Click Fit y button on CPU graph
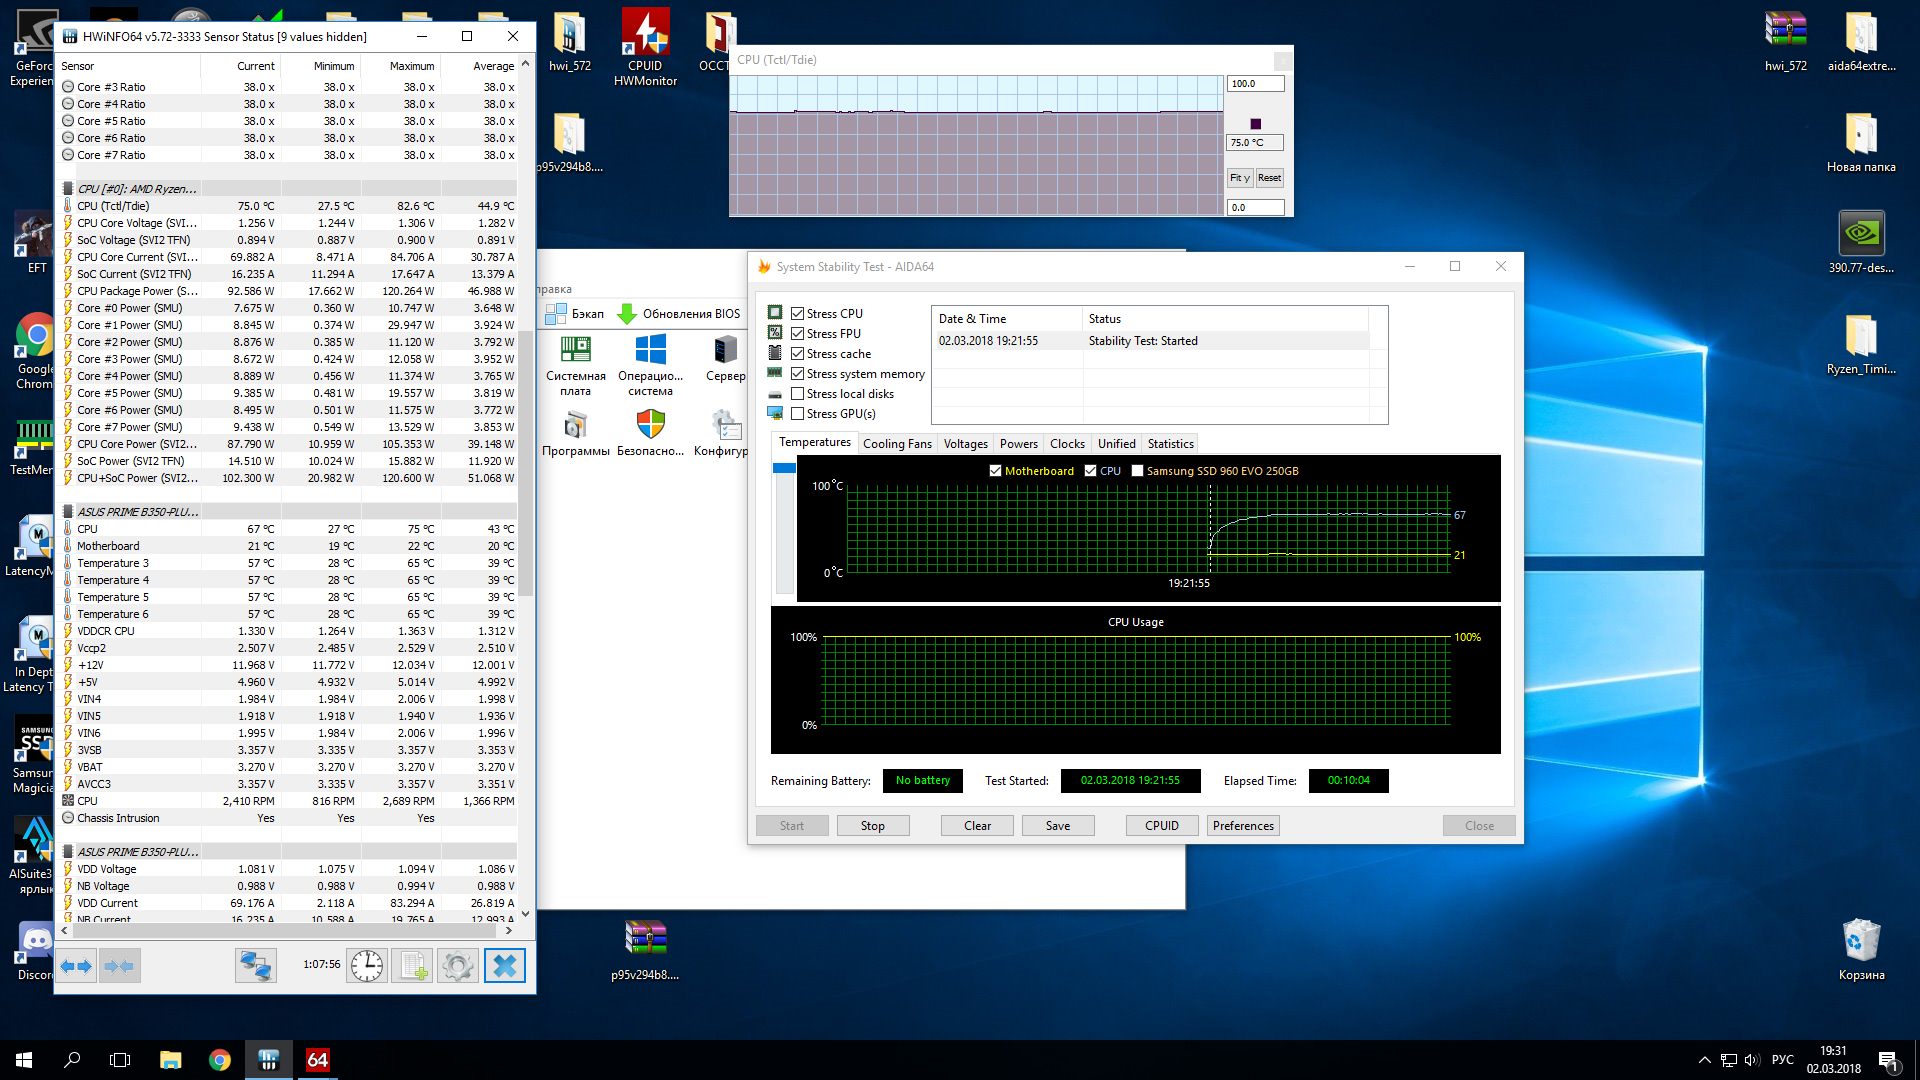Image resolution: width=1920 pixels, height=1080 pixels. tap(1239, 178)
